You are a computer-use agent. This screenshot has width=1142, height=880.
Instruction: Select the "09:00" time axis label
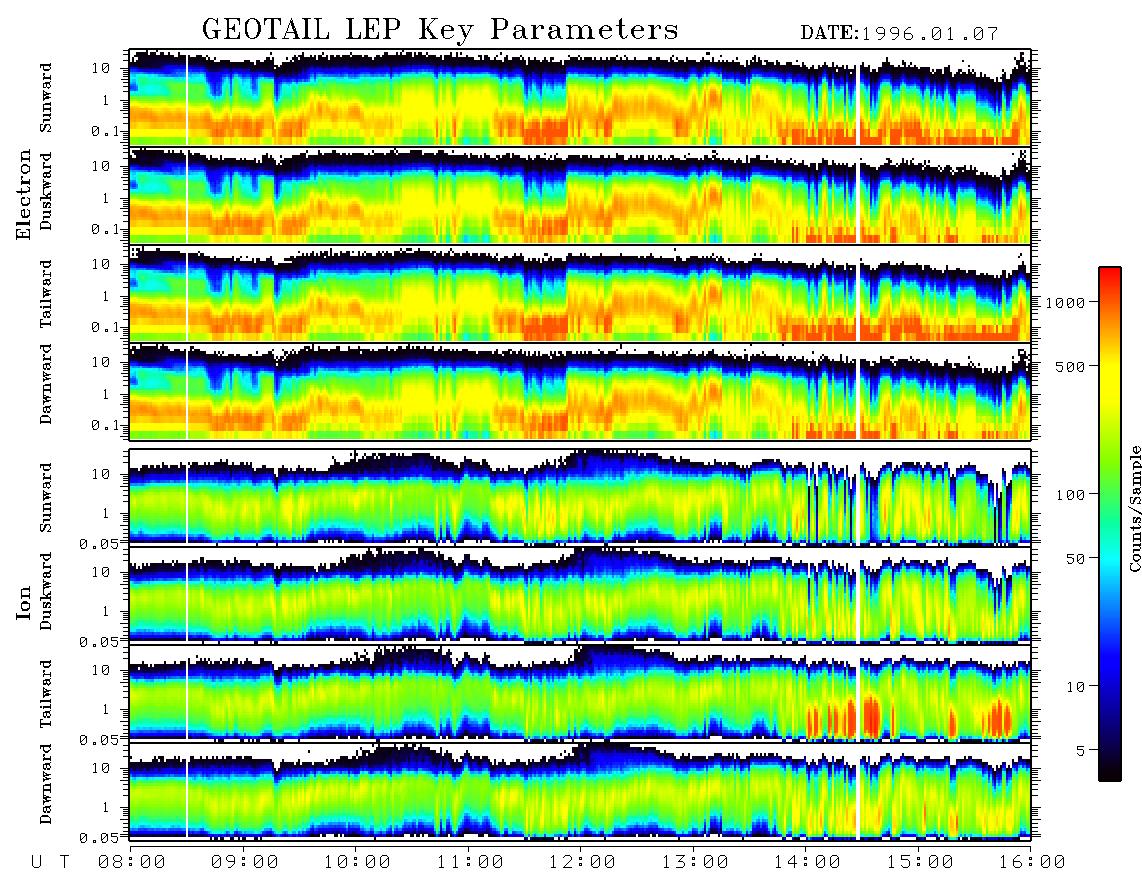pos(244,862)
